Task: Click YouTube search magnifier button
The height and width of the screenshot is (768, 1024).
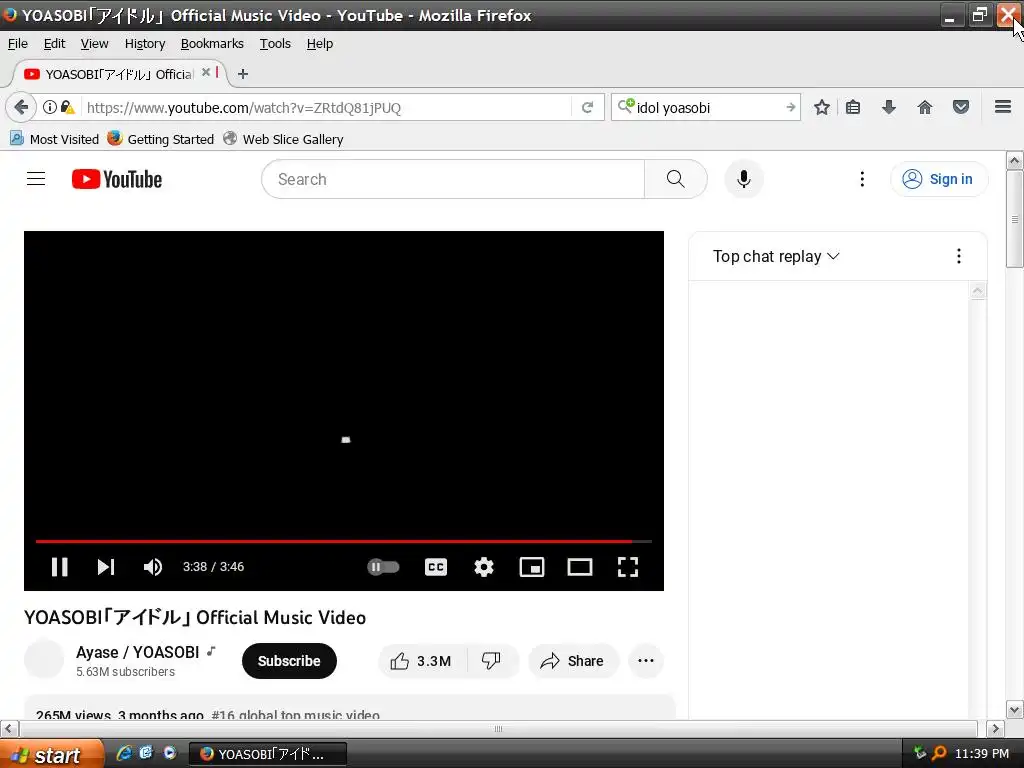Action: [x=676, y=179]
